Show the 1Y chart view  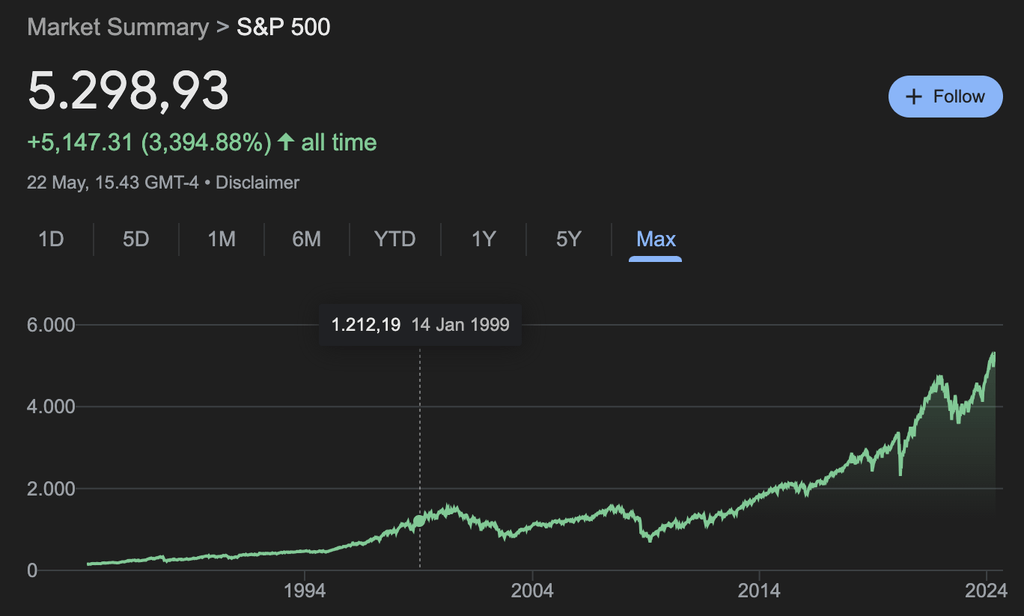coord(483,239)
